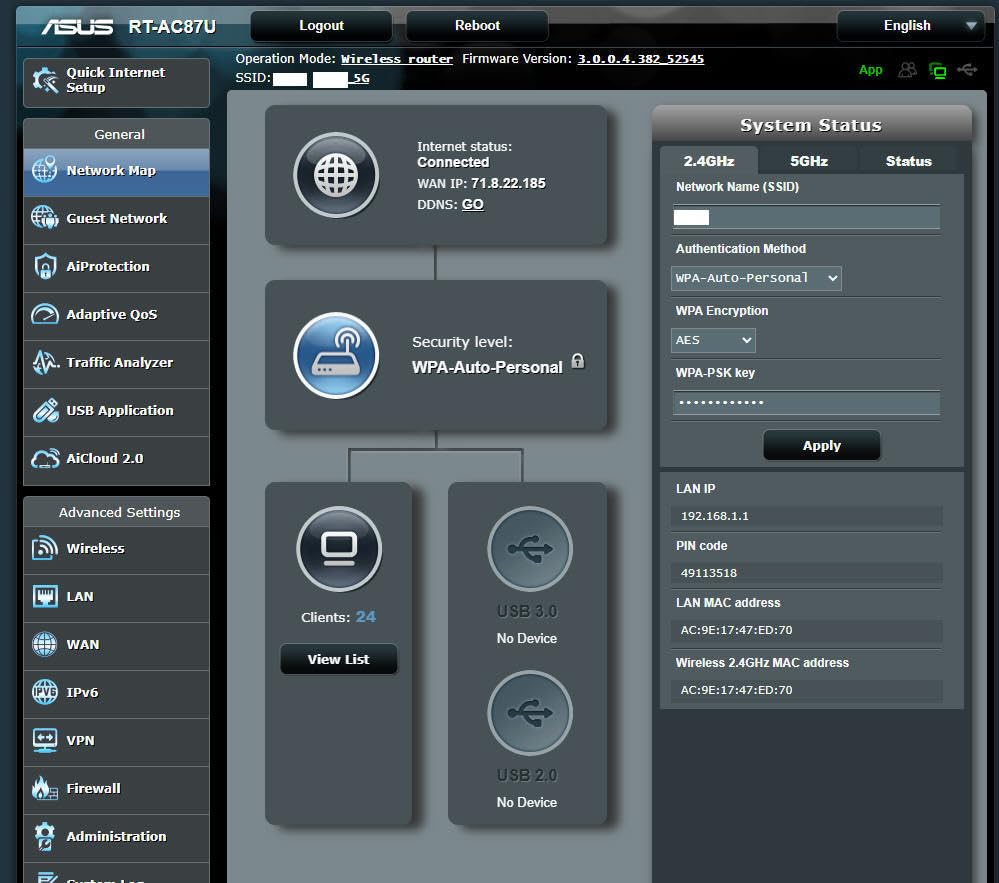Viewport: 999px width, 883px height.
Task: Click the Firewall flame icon
Action: 45,789
